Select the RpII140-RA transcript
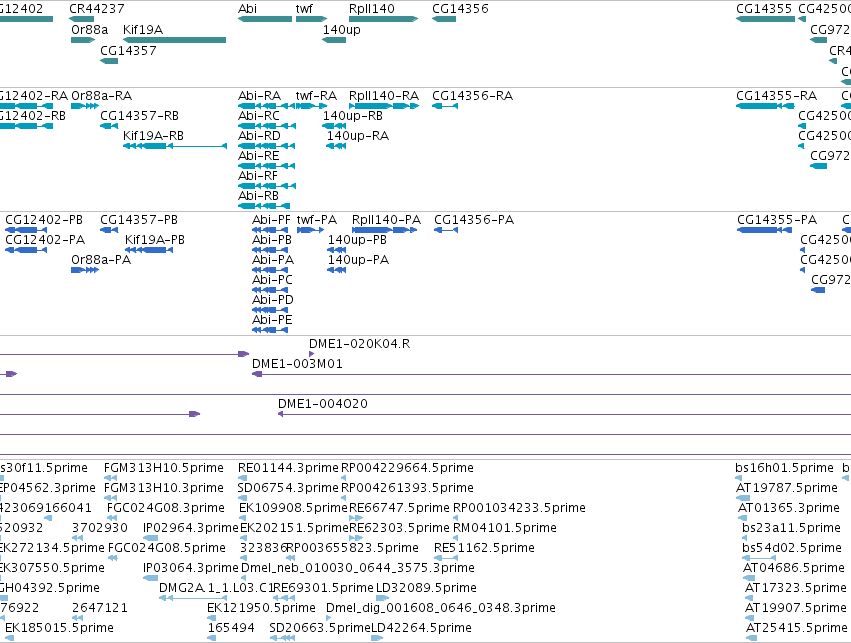This screenshot has width=851, height=643. click(x=384, y=106)
